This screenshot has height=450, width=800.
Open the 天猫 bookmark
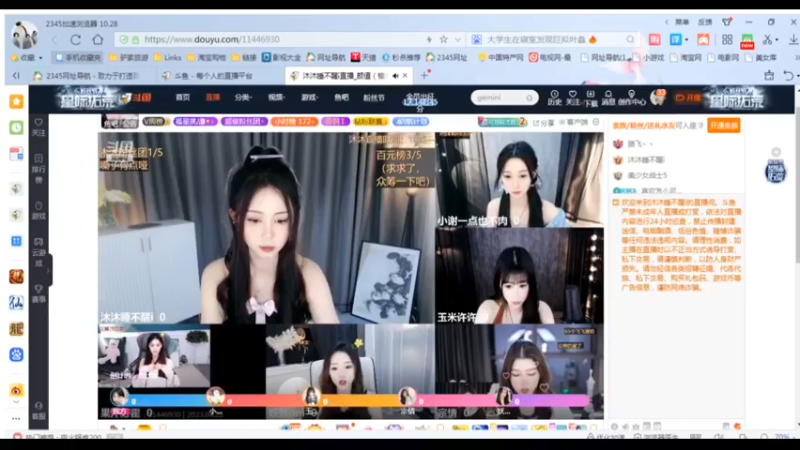tap(363, 58)
